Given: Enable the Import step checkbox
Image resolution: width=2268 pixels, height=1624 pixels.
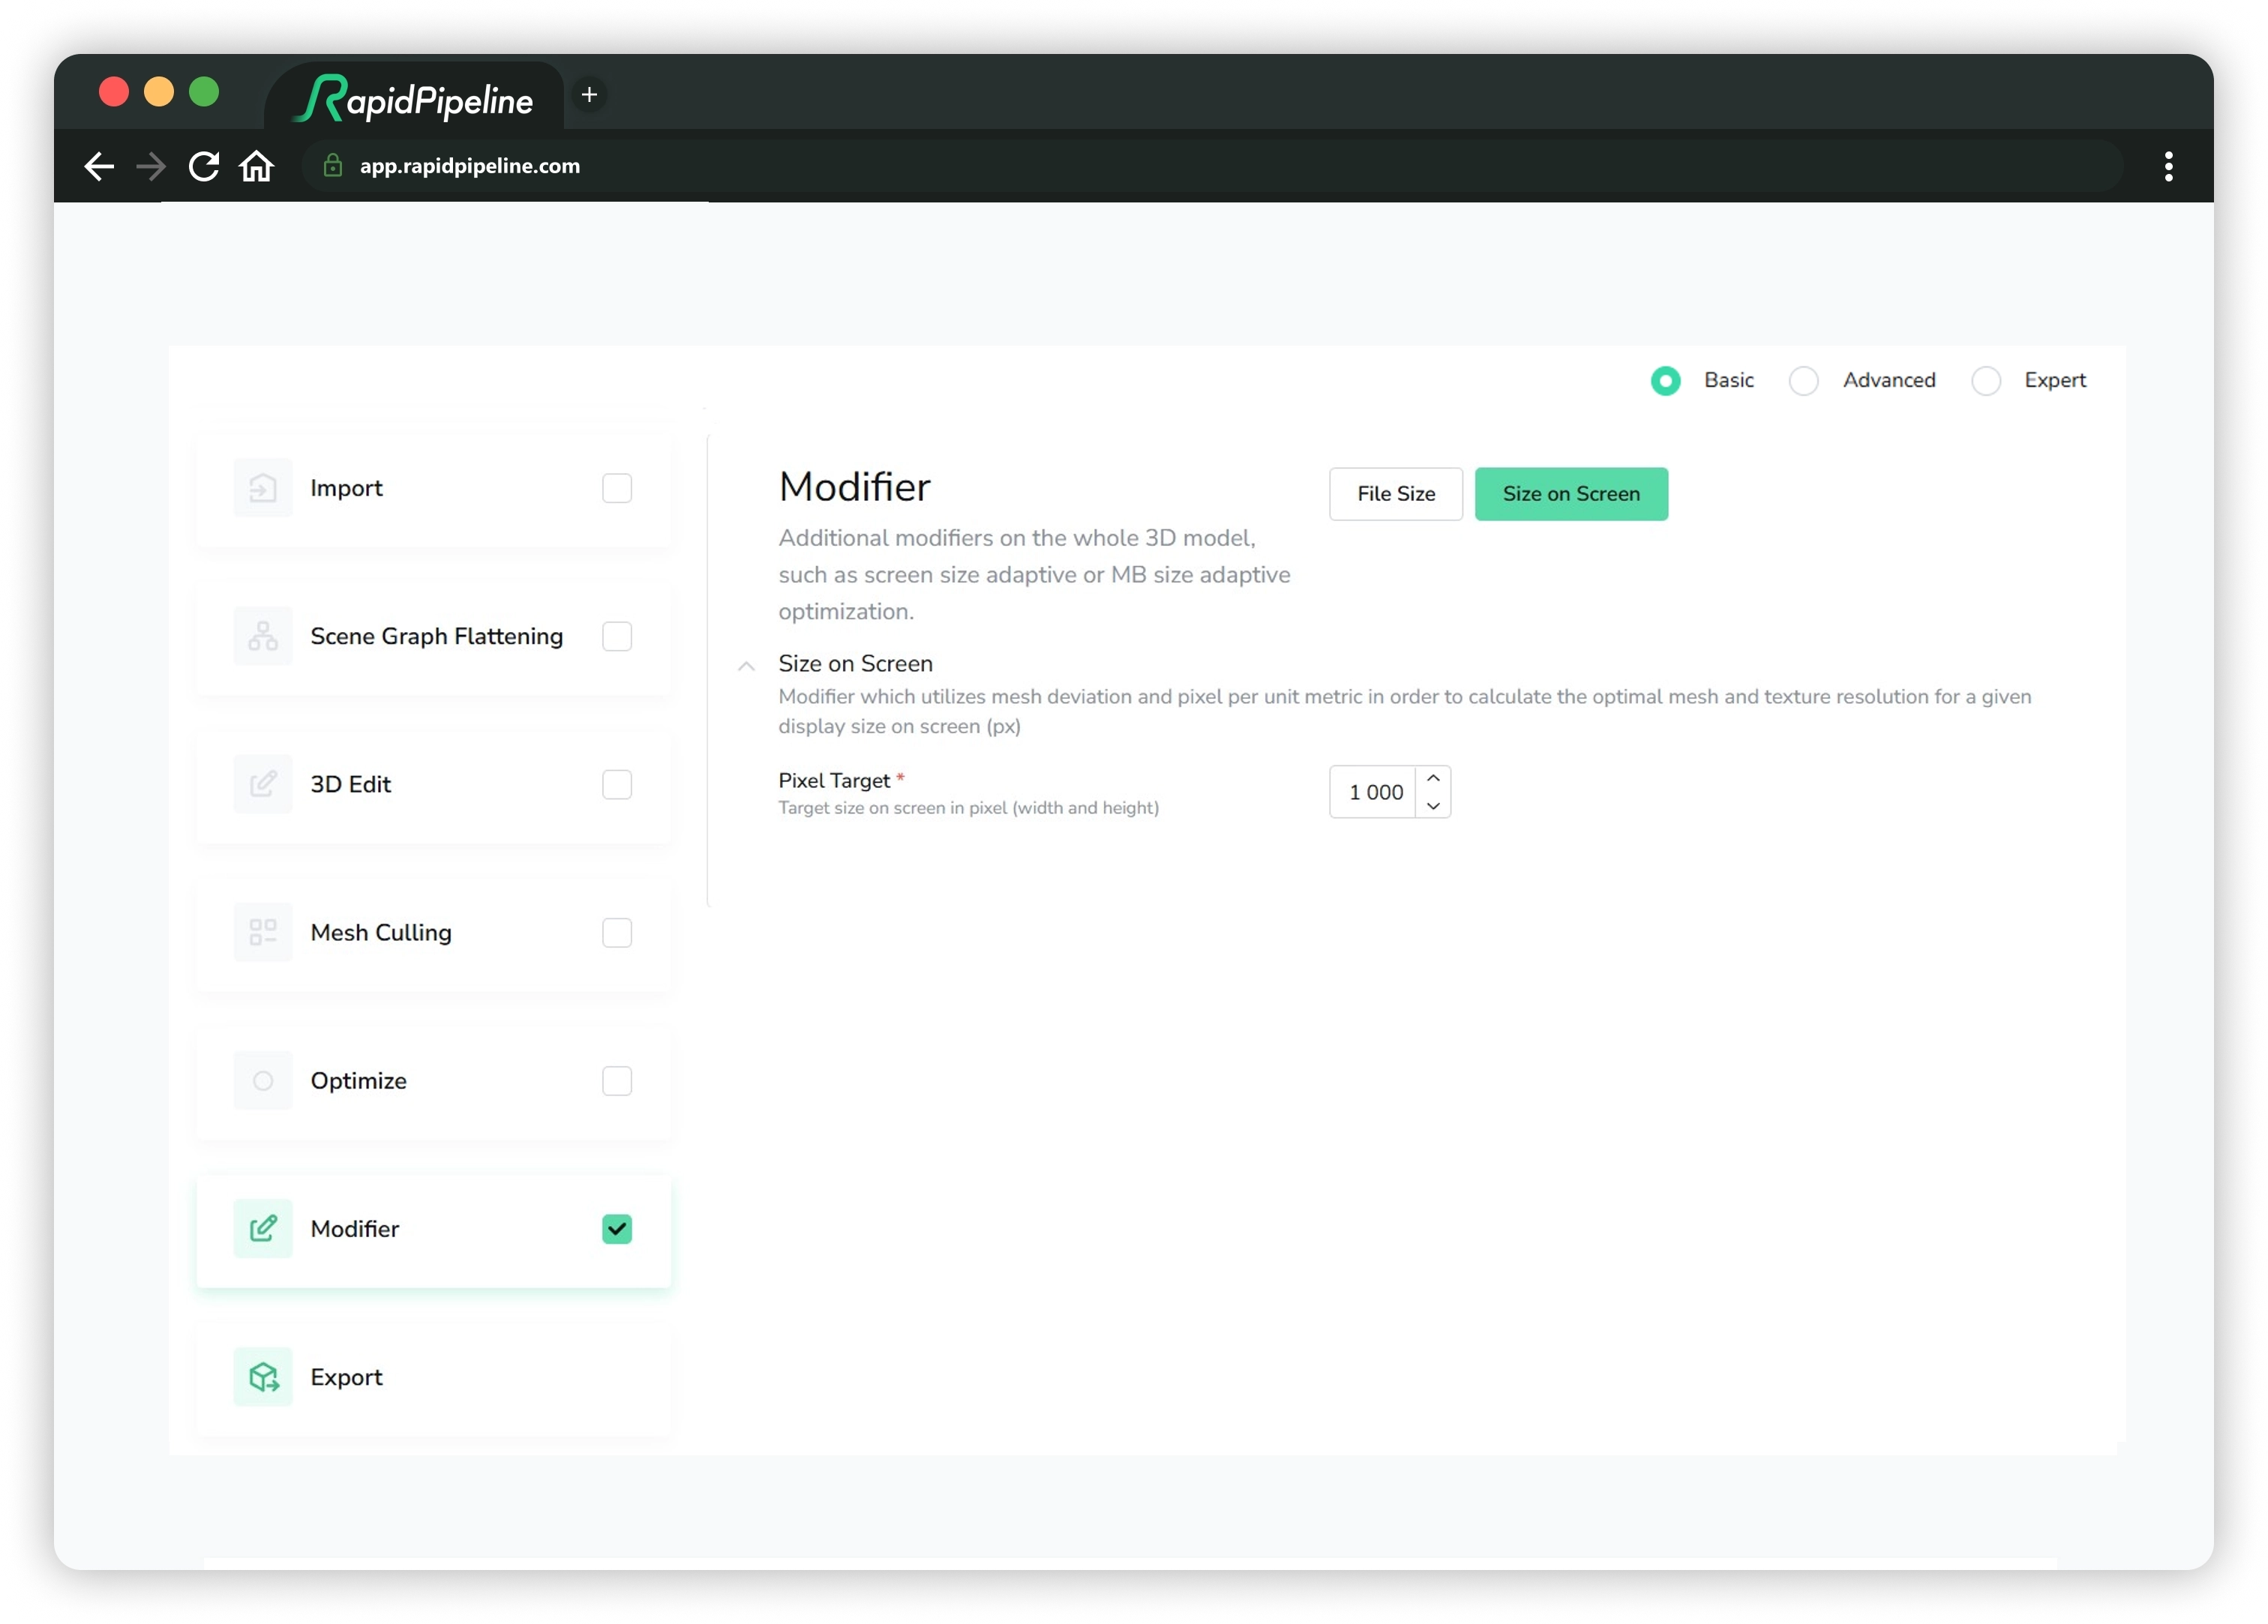Looking at the screenshot, I should click(x=617, y=488).
